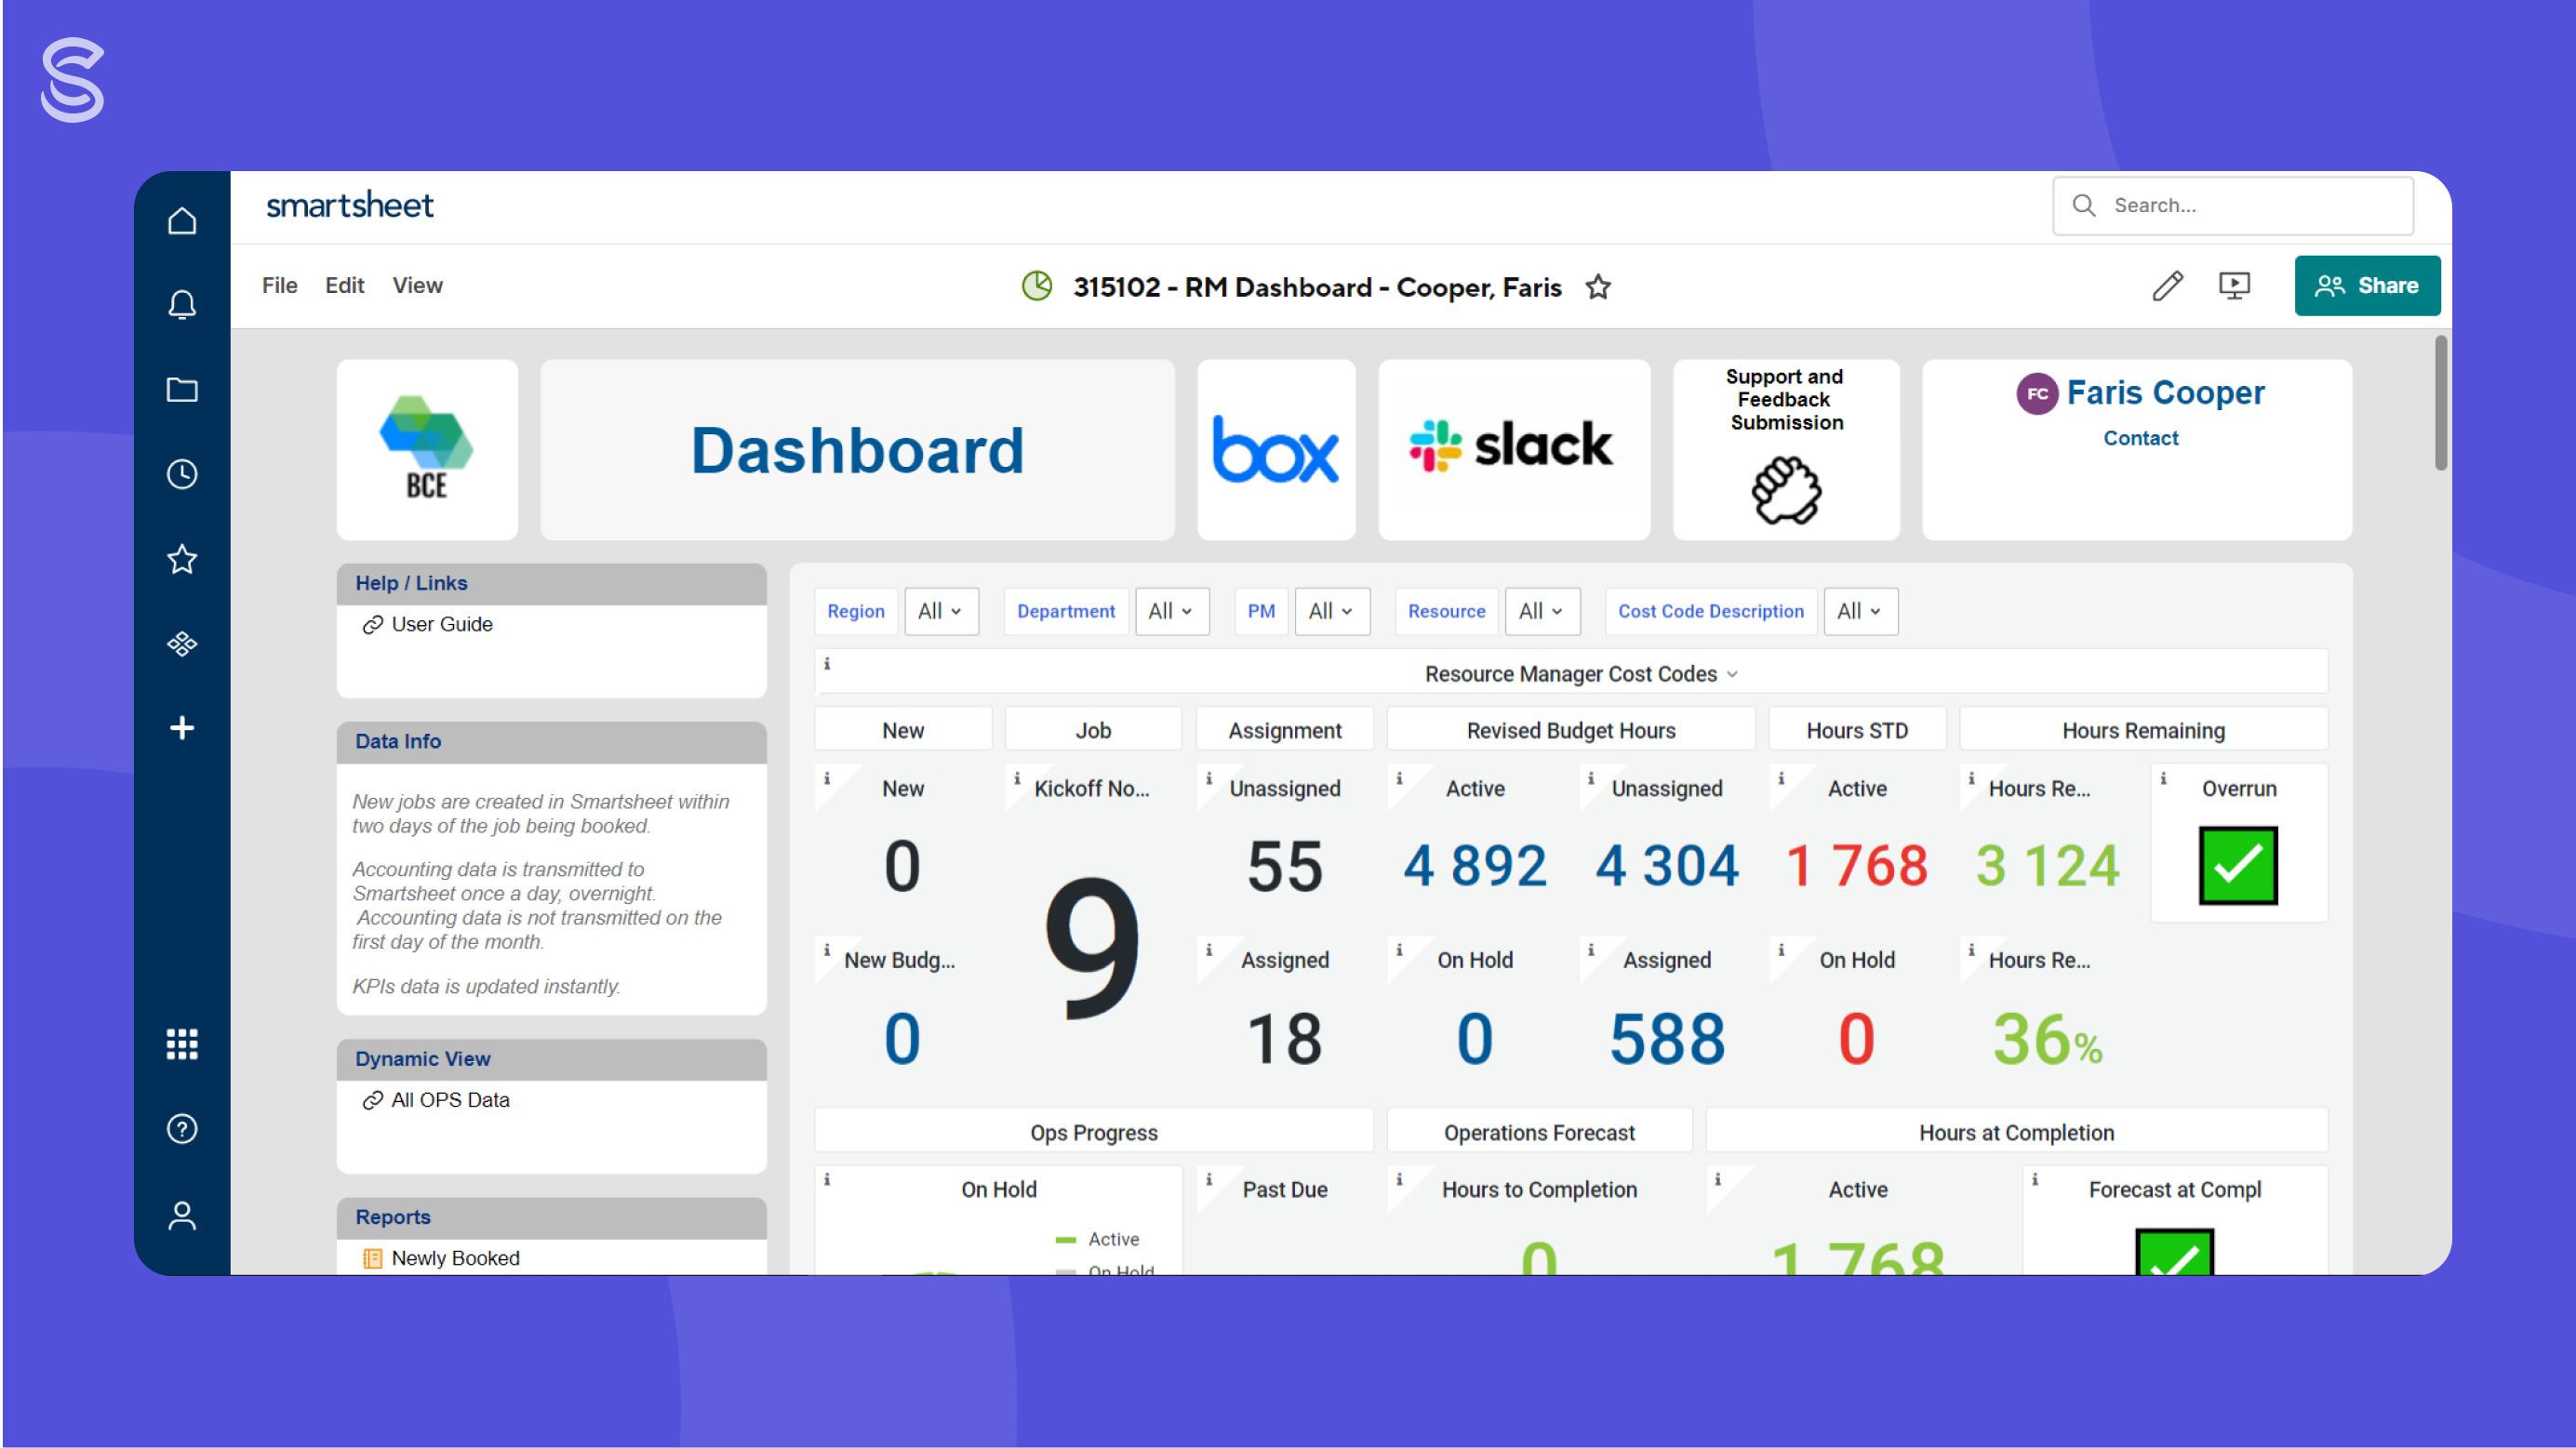Open the Notifications bell icon
Screen dimensions: 2576x1448
coord(181,304)
